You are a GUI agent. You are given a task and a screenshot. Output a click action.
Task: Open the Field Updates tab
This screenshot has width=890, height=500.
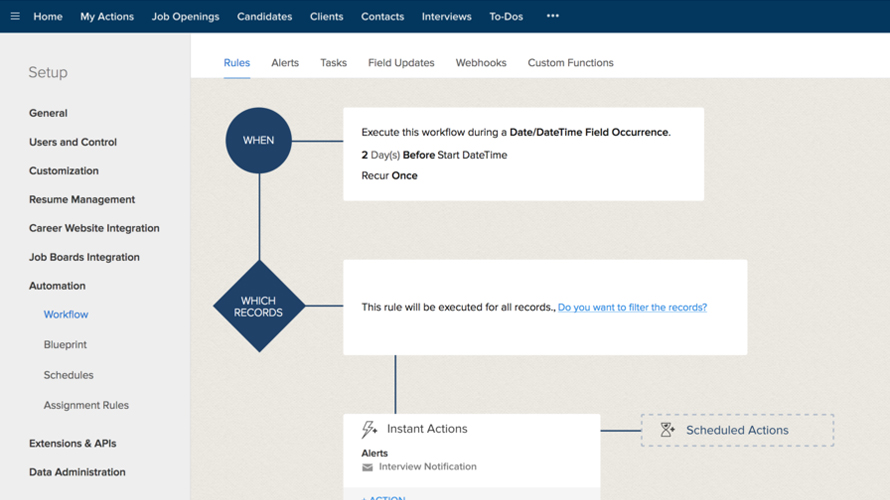click(401, 63)
